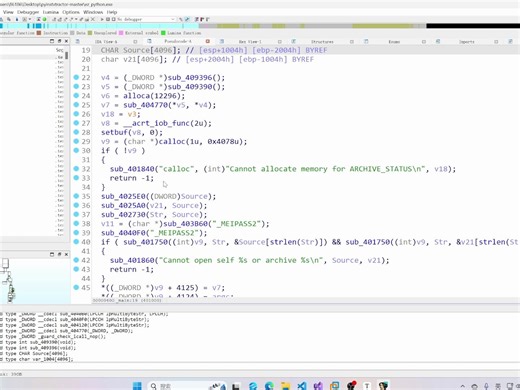
Task: Close the IDA View-A tab
Action: click(x=135, y=42)
